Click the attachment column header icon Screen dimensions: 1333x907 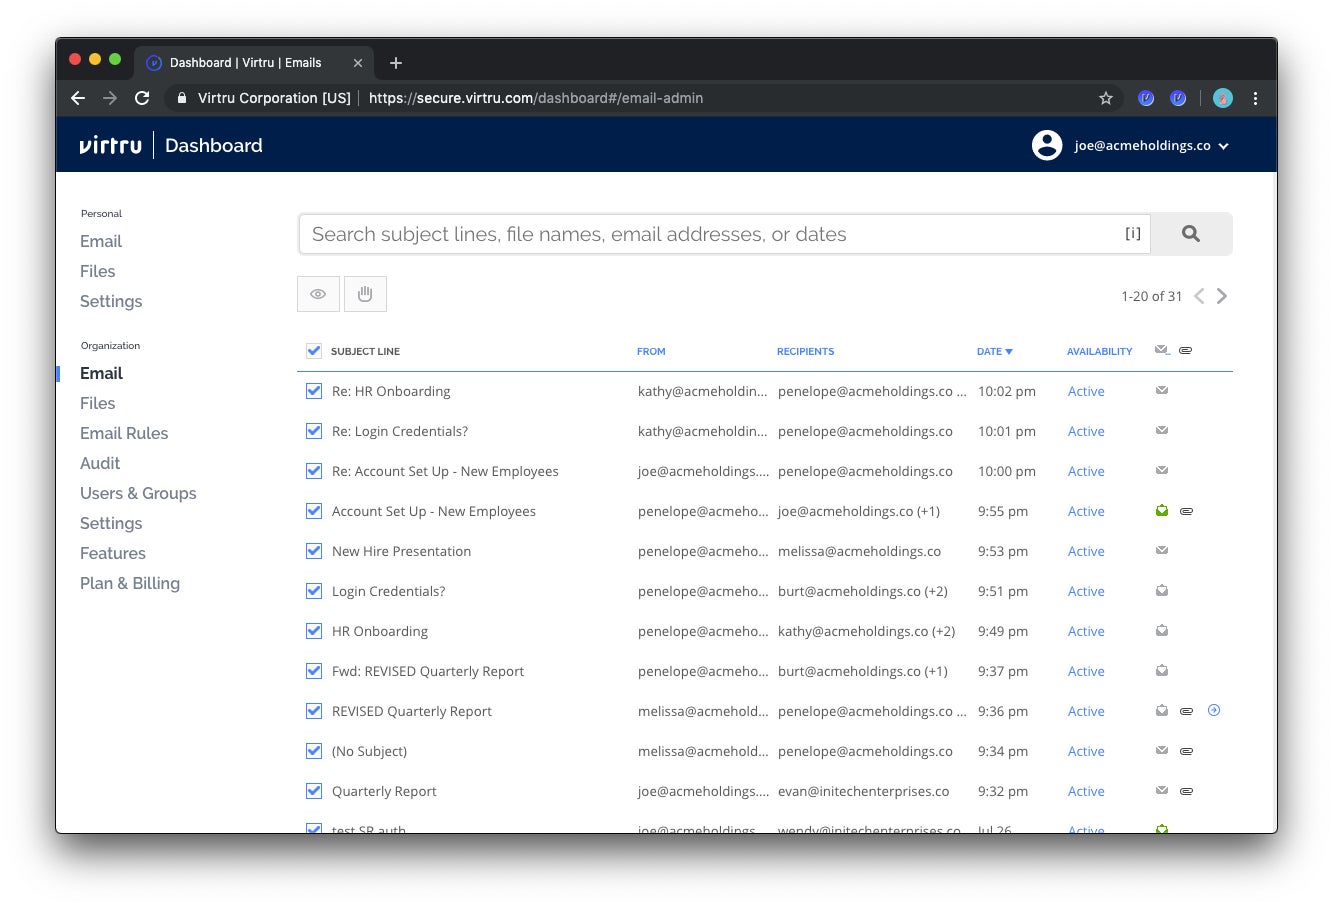[1185, 350]
